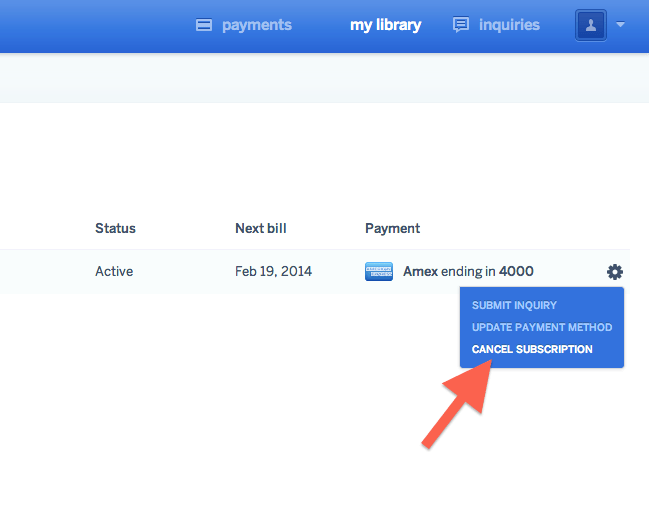Click the Feb 19, 2014 billing date
The height and width of the screenshot is (512, 649).
[x=273, y=271]
